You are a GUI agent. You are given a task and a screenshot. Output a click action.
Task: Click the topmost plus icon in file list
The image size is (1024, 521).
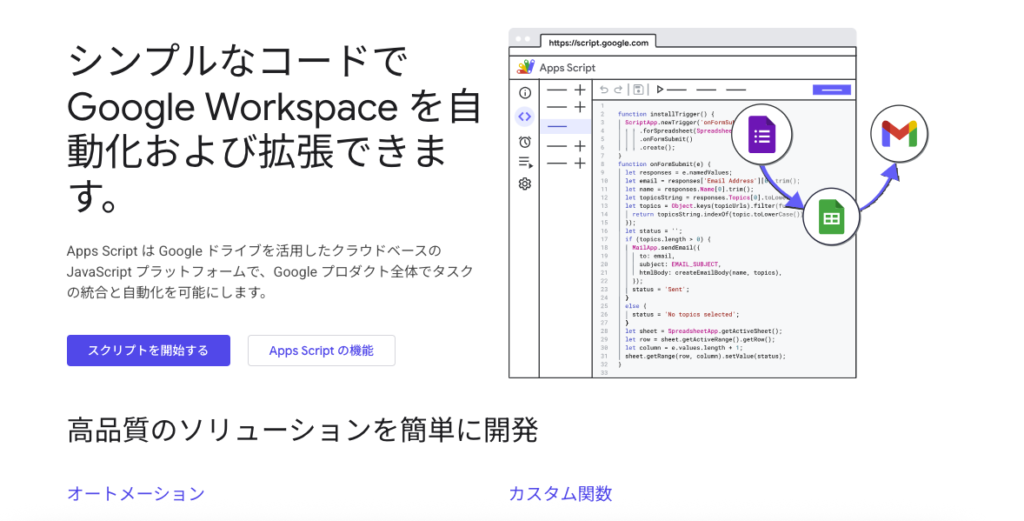click(x=579, y=91)
